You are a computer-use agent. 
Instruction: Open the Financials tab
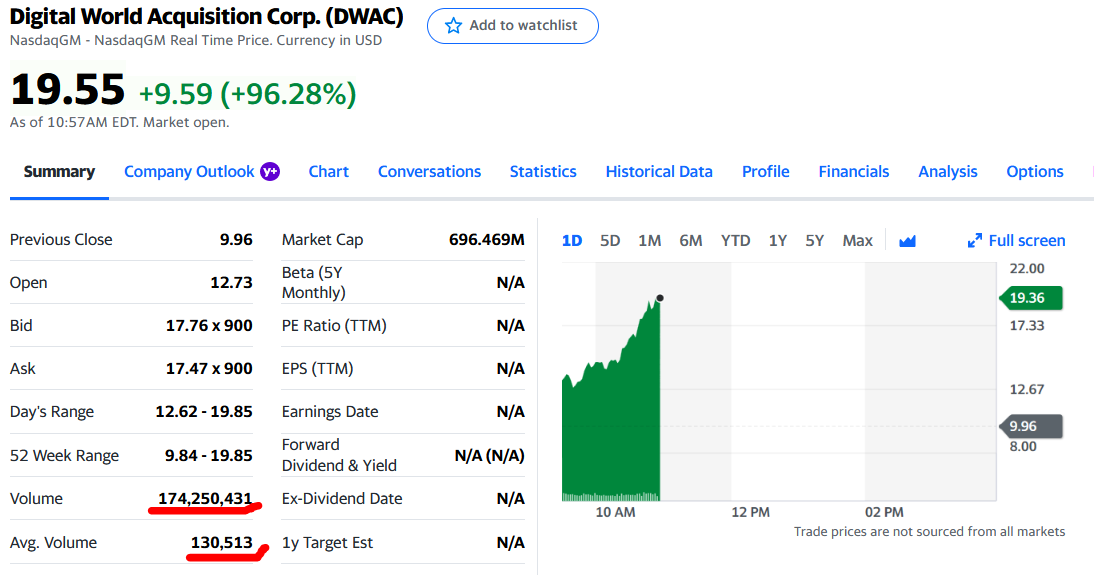pos(853,172)
